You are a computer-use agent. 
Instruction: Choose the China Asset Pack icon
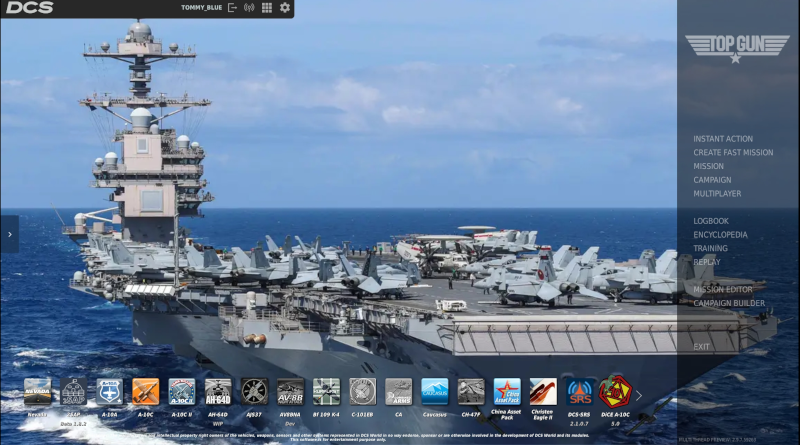507,391
